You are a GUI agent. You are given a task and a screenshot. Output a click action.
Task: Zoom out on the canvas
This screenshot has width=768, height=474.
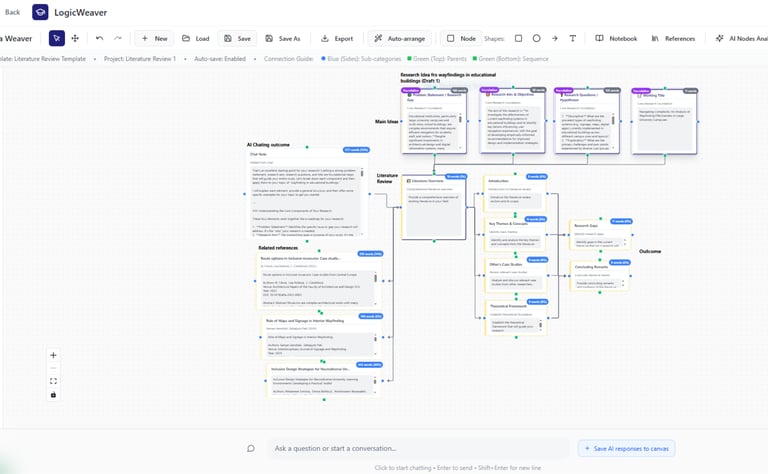pyautogui.click(x=53, y=368)
